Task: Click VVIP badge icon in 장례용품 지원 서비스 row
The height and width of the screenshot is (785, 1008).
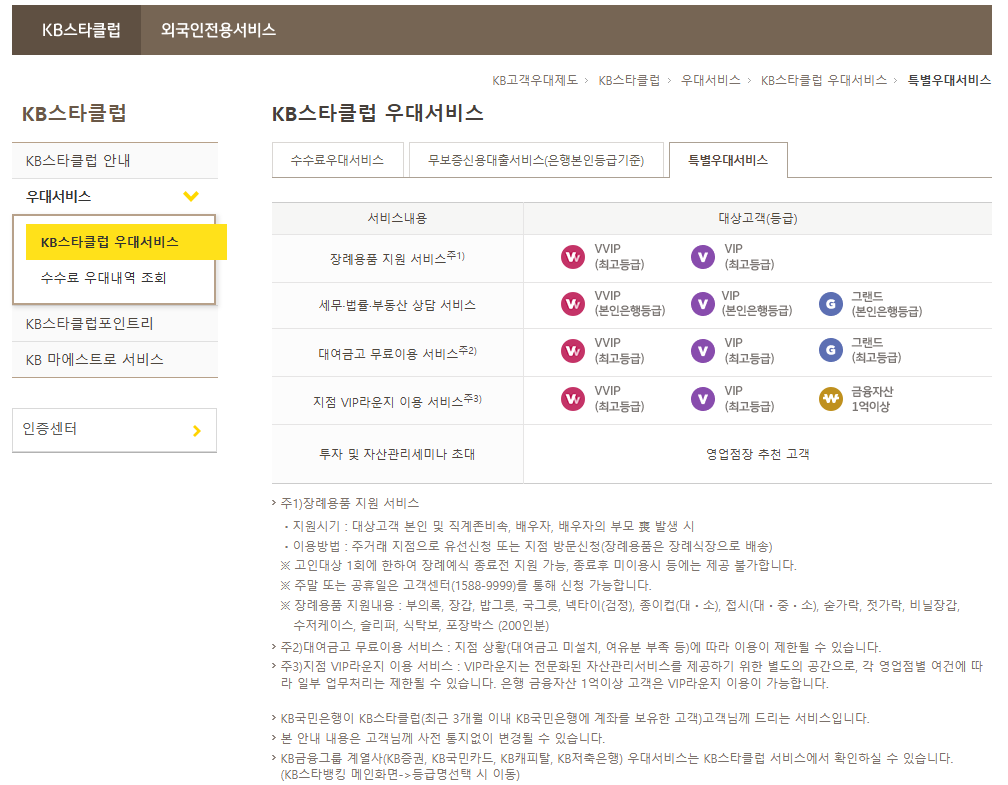Action: [572, 257]
